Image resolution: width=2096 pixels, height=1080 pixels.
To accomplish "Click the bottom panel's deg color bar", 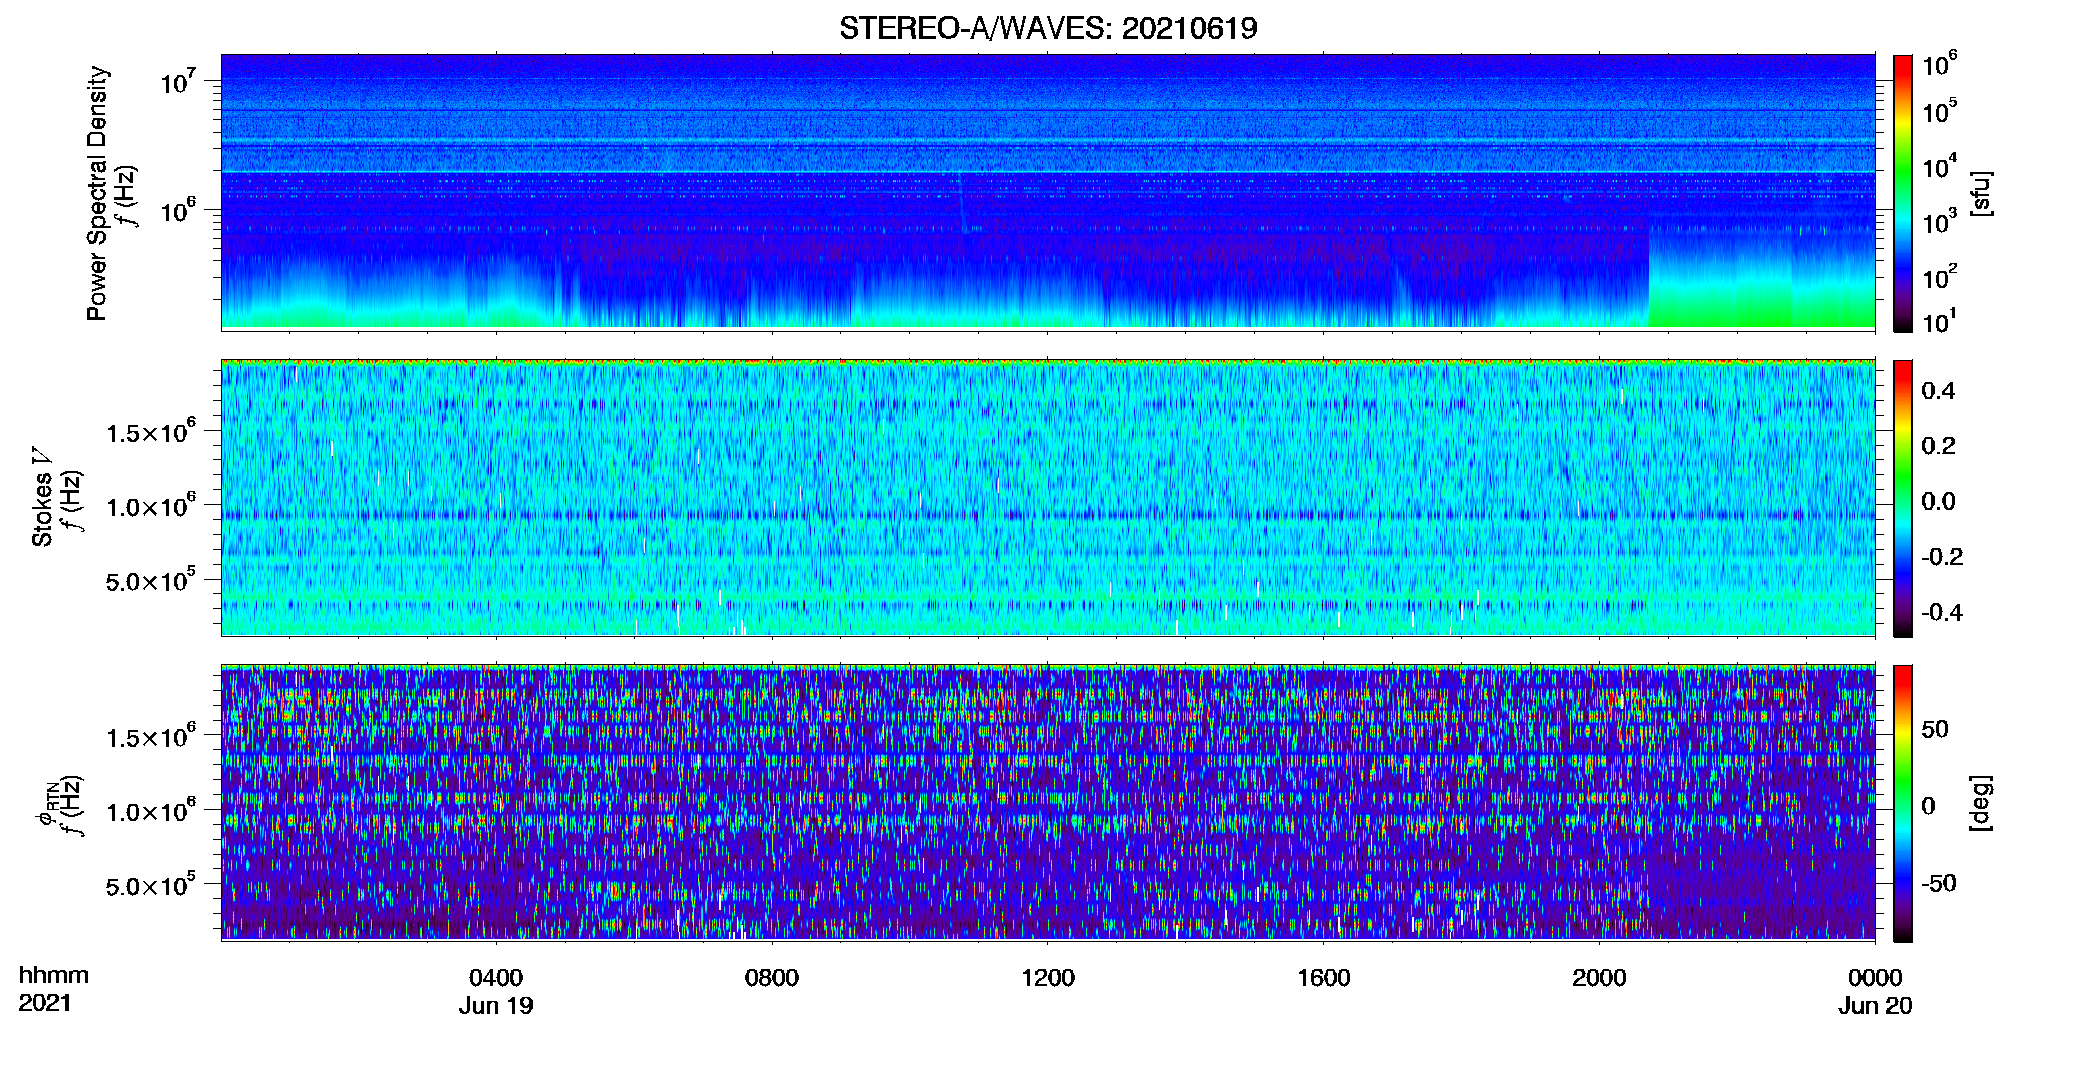I will coord(1903,803).
